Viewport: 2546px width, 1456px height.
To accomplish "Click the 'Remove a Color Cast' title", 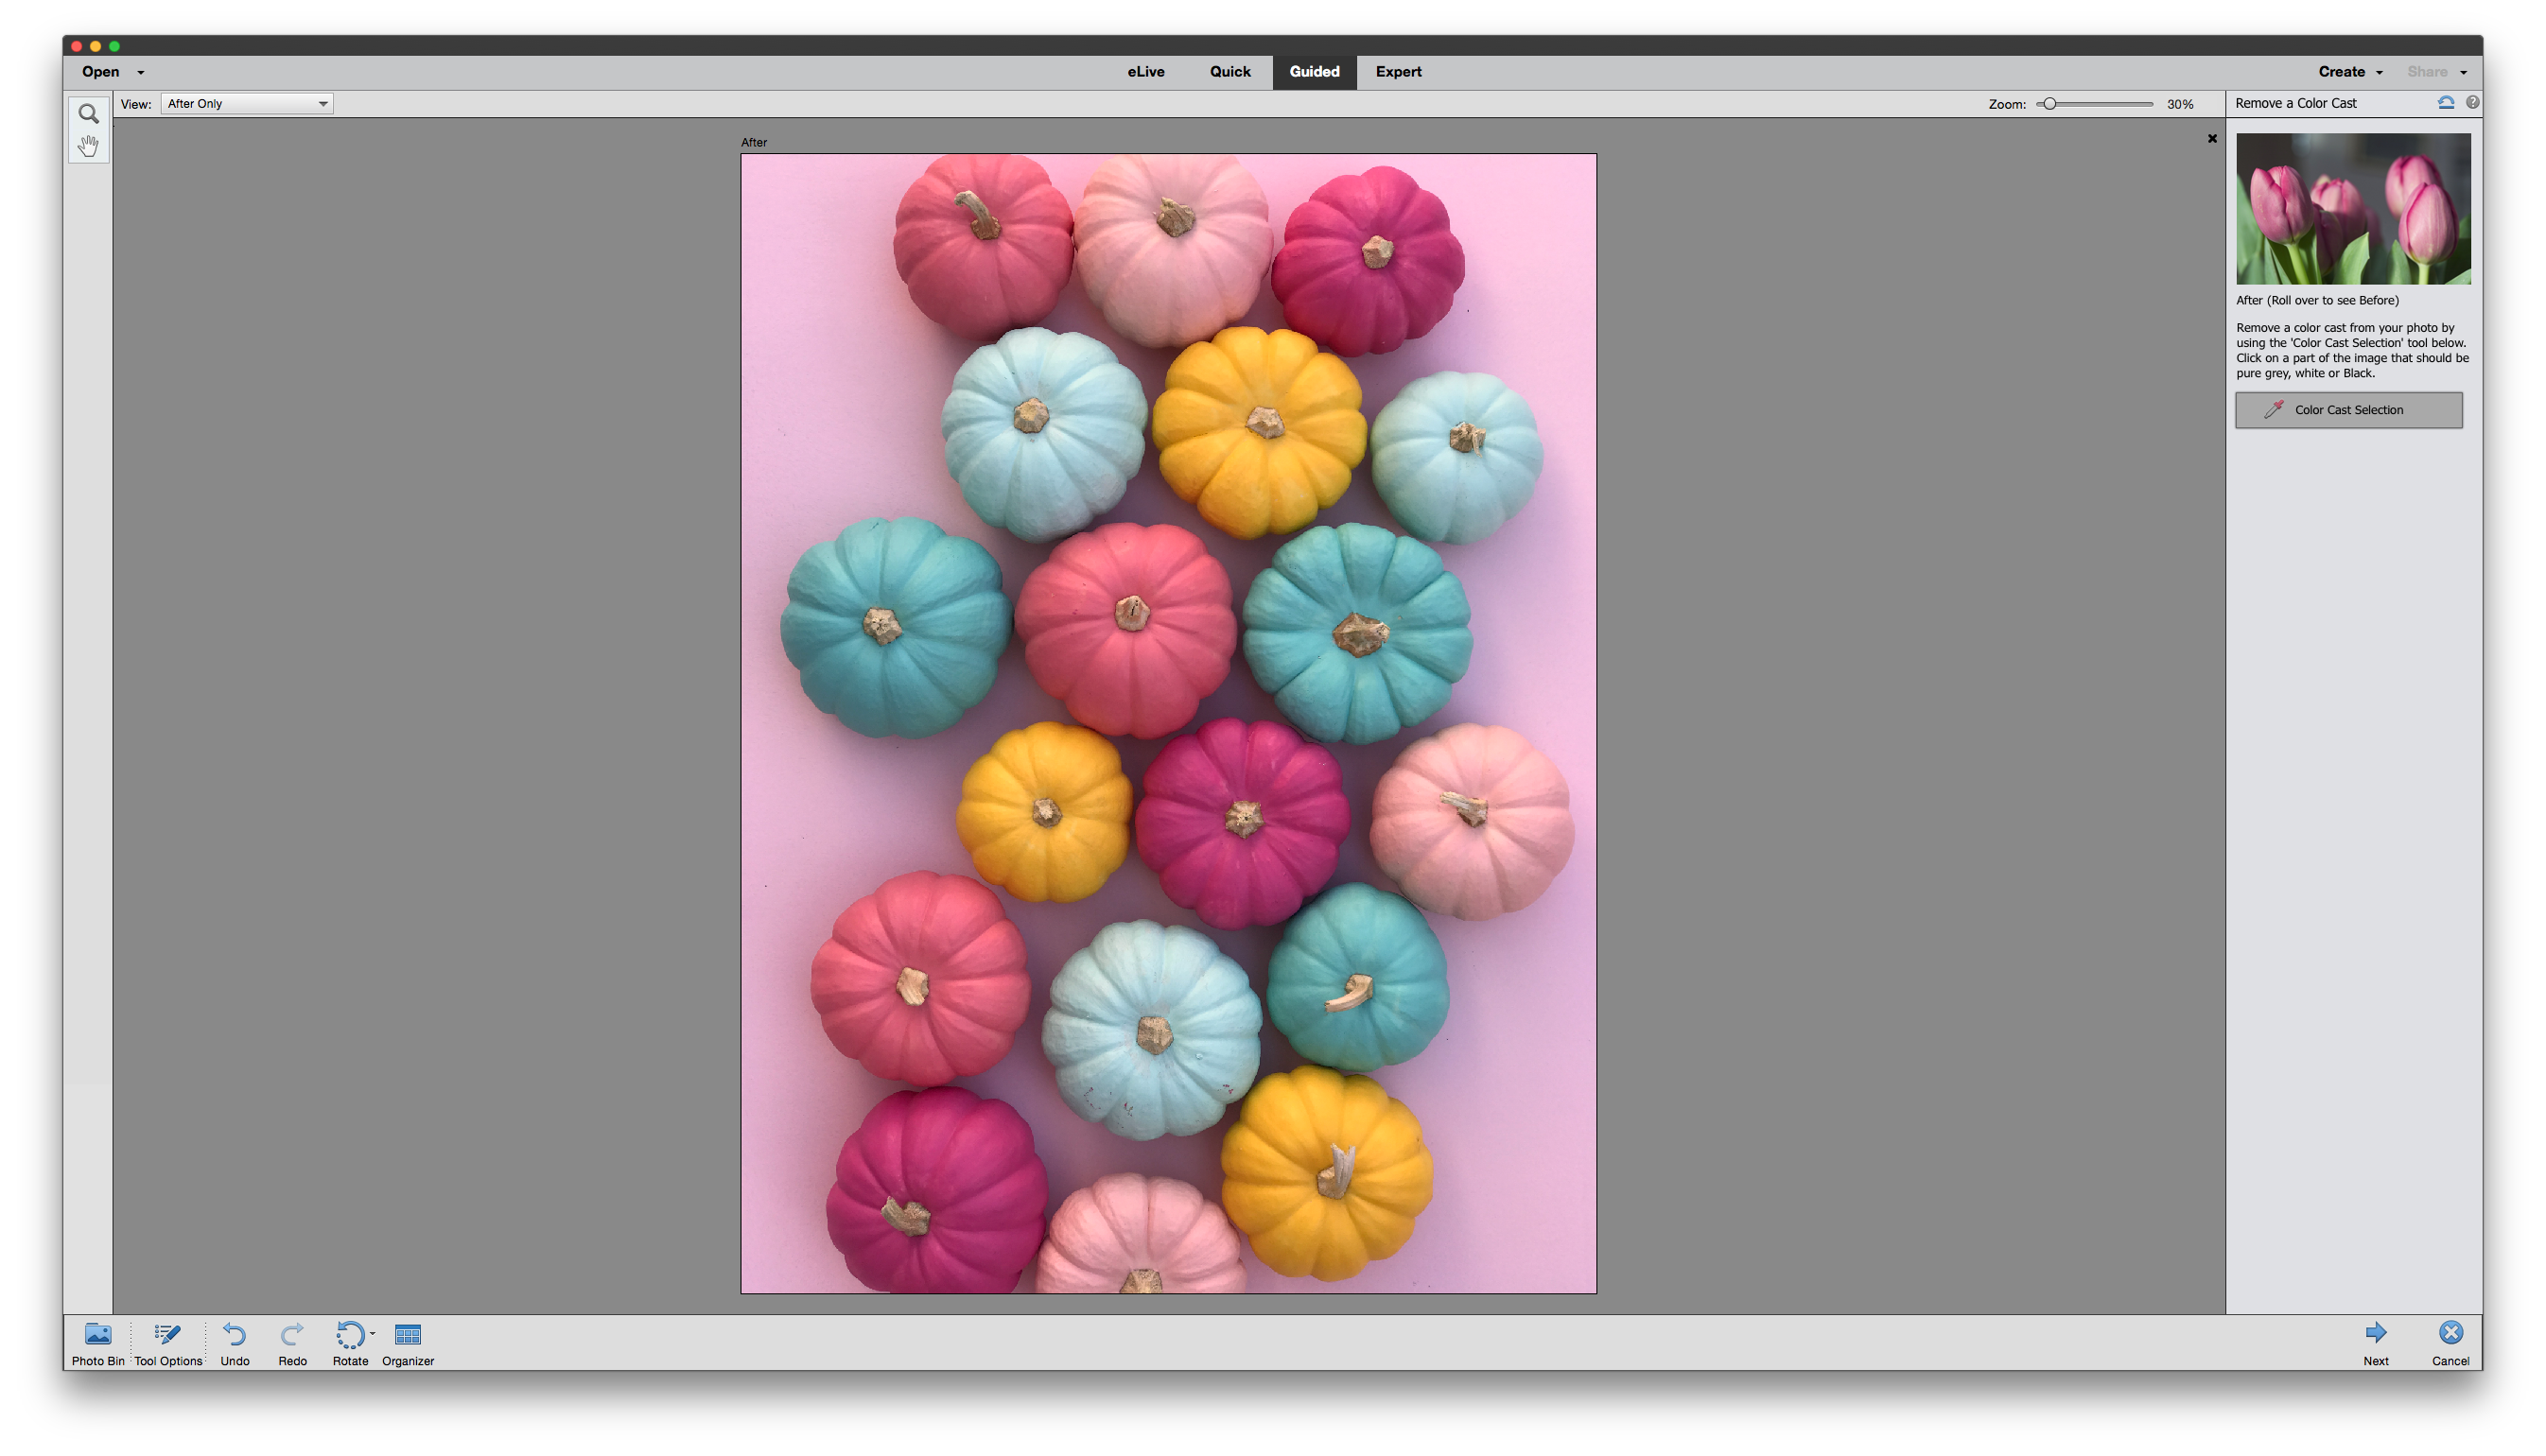I will (2295, 103).
